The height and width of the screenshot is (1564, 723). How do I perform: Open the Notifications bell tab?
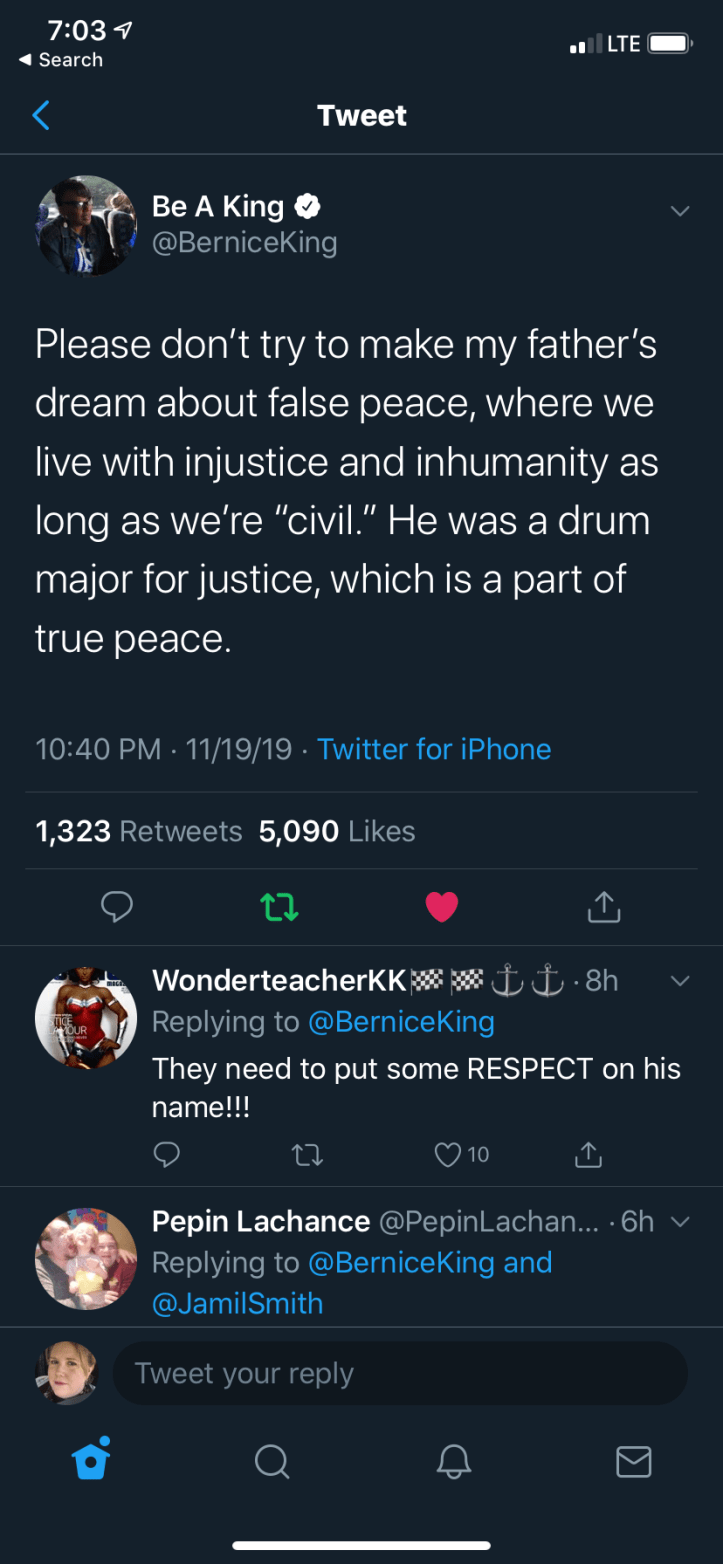click(x=453, y=1462)
